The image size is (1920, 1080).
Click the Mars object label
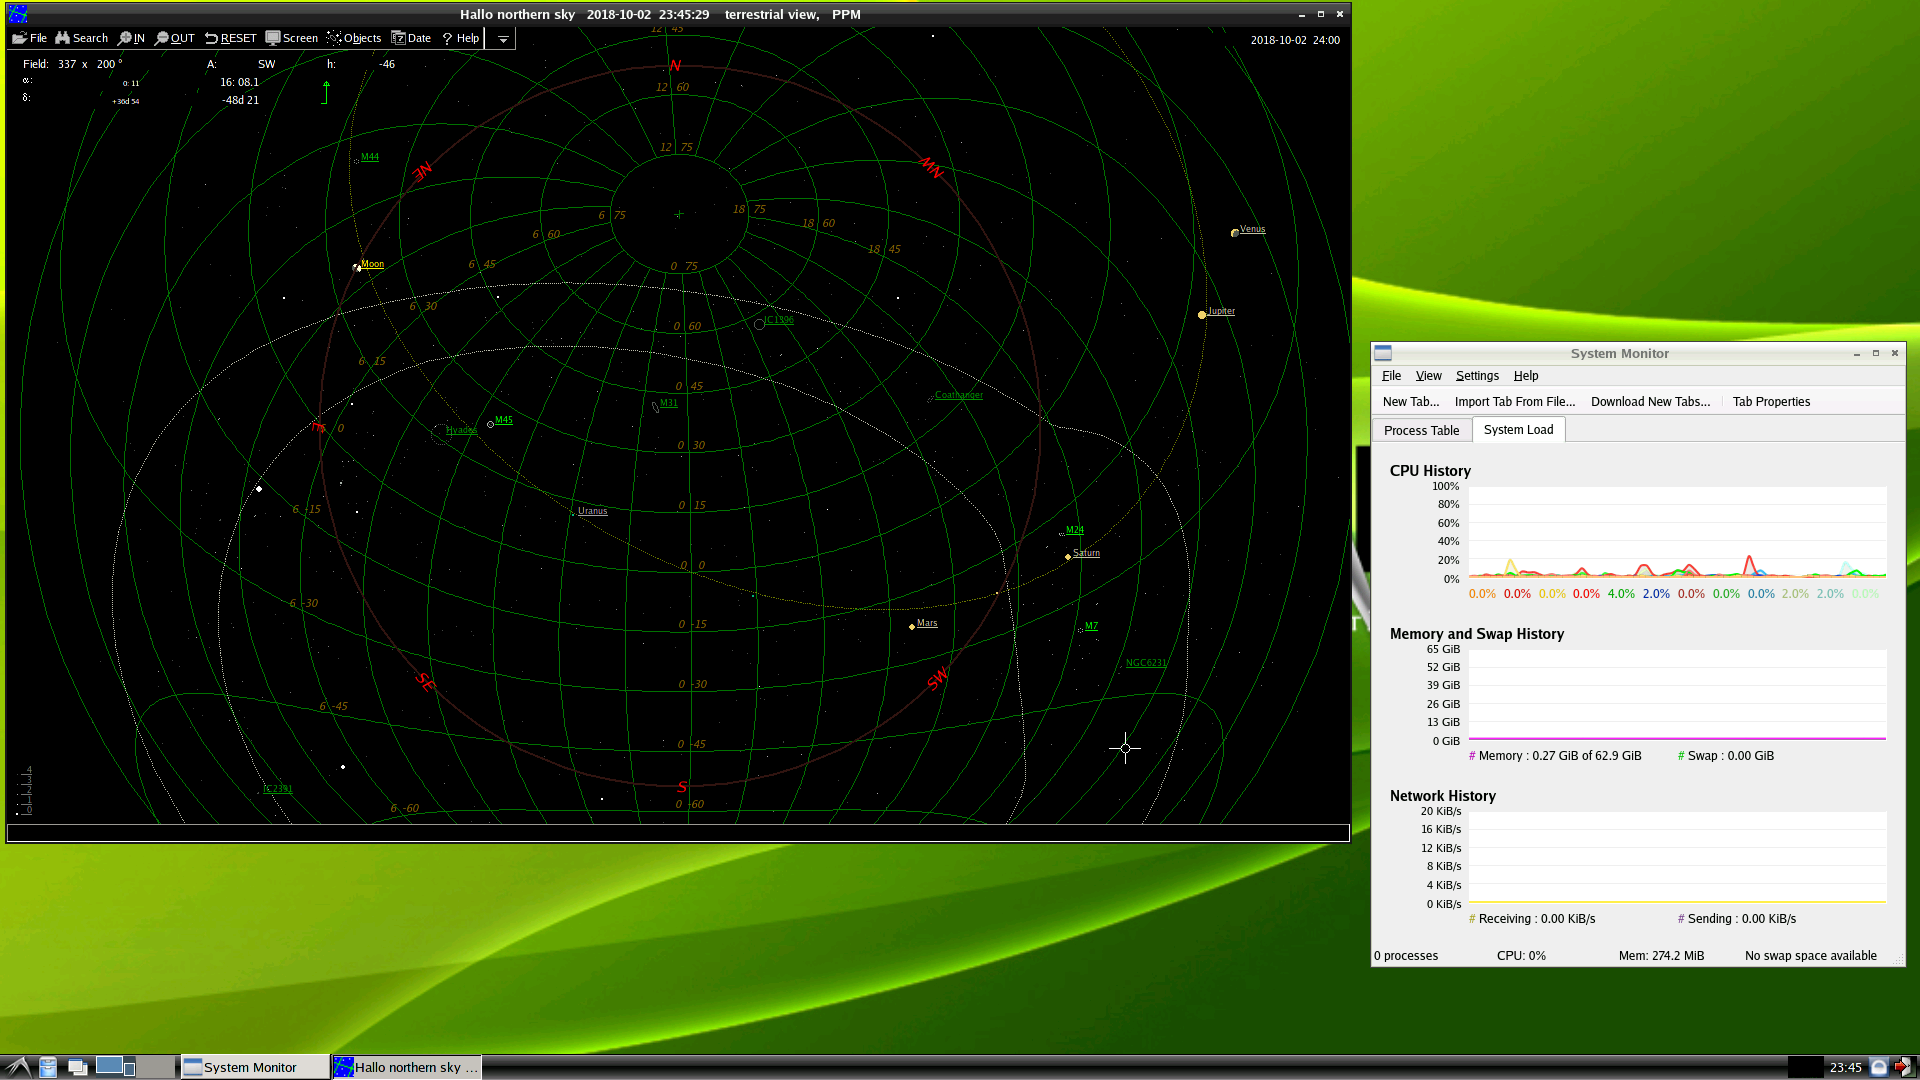927,623
